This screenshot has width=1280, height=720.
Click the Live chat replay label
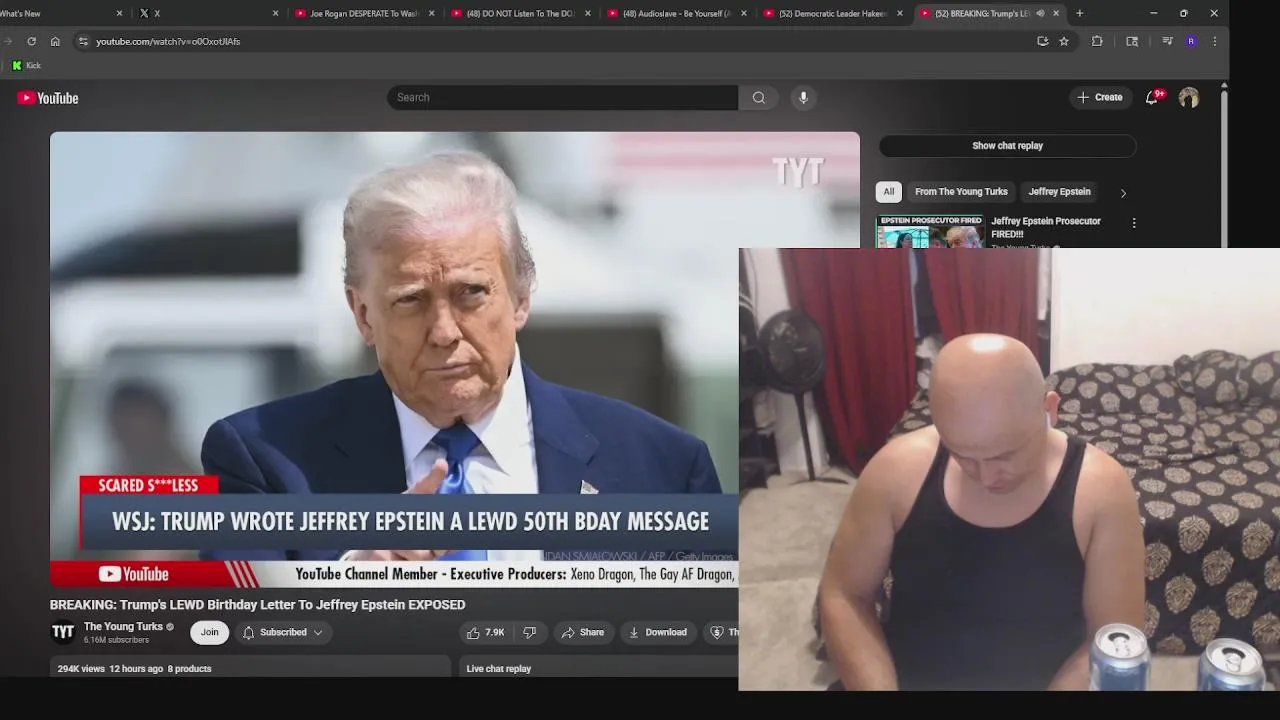point(498,669)
